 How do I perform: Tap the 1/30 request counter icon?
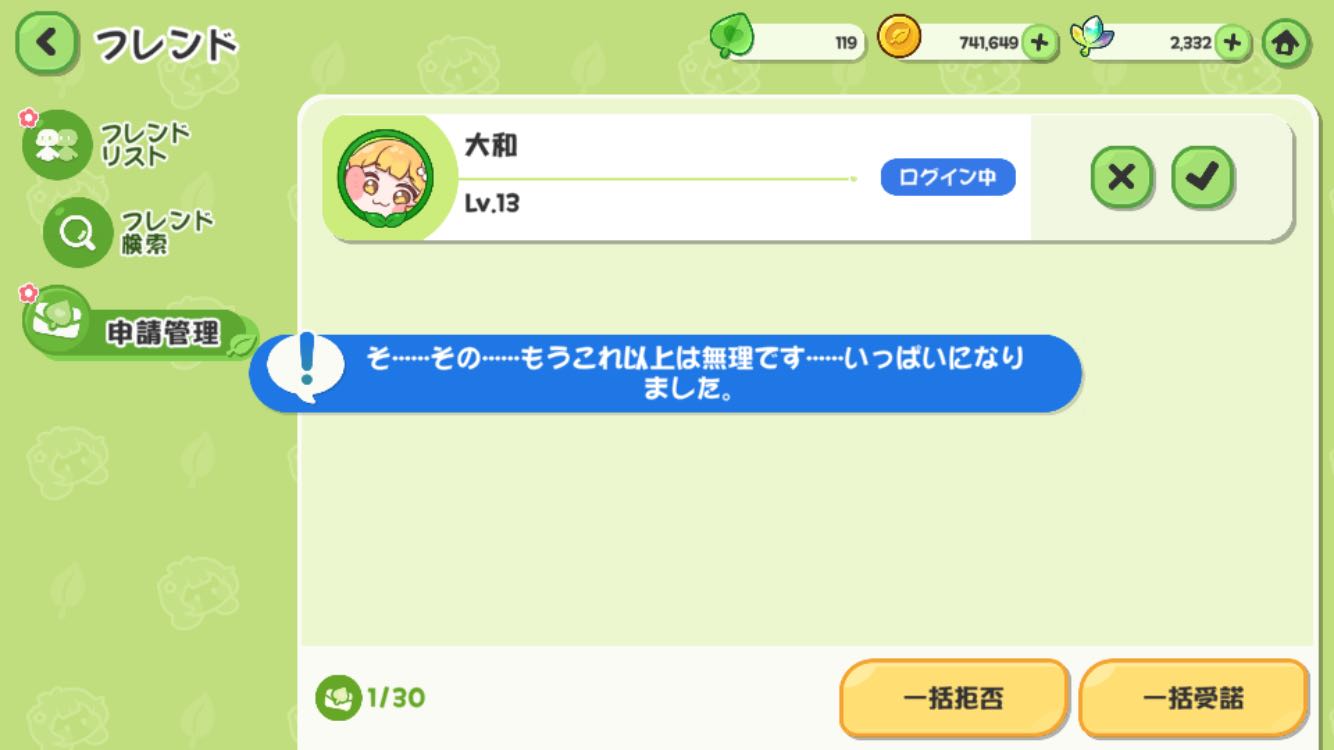pos(338,698)
